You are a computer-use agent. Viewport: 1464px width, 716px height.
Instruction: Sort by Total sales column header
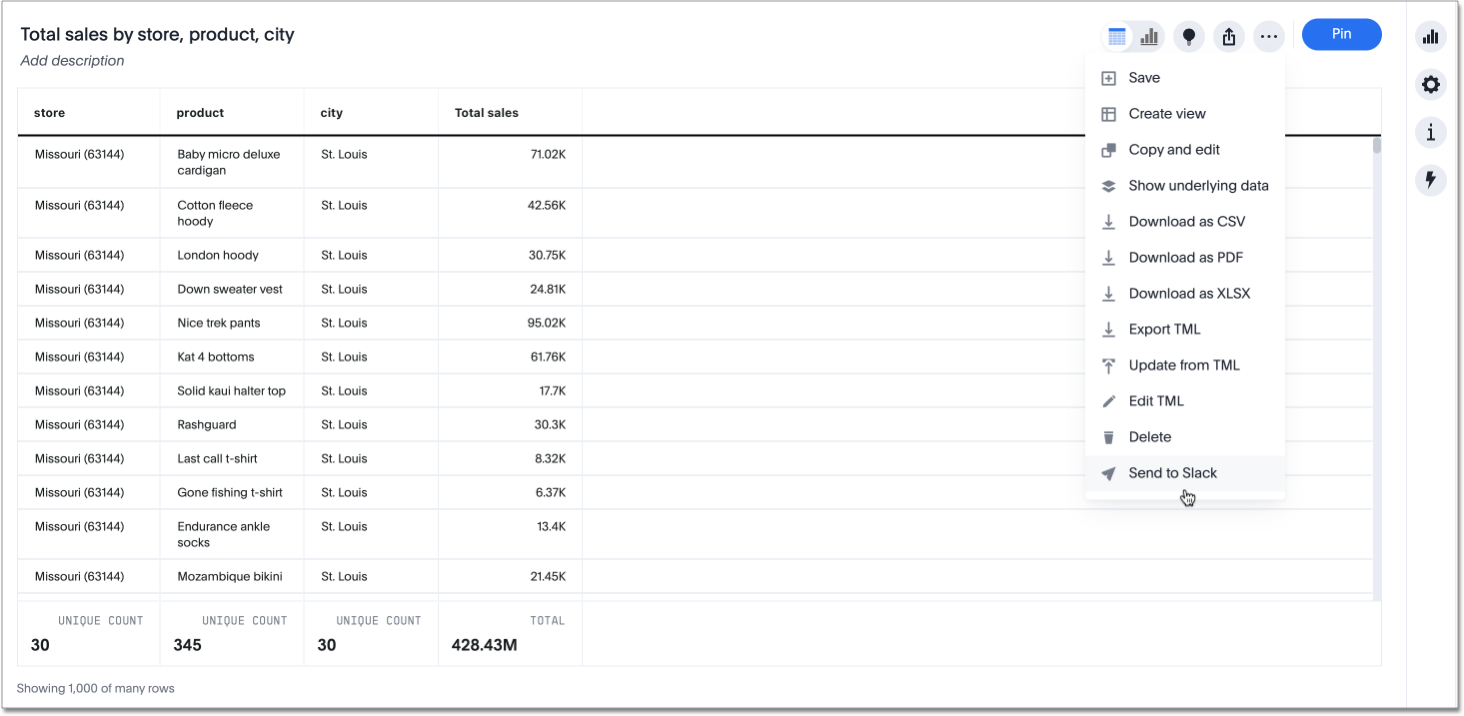pyautogui.click(x=487, y=113)
